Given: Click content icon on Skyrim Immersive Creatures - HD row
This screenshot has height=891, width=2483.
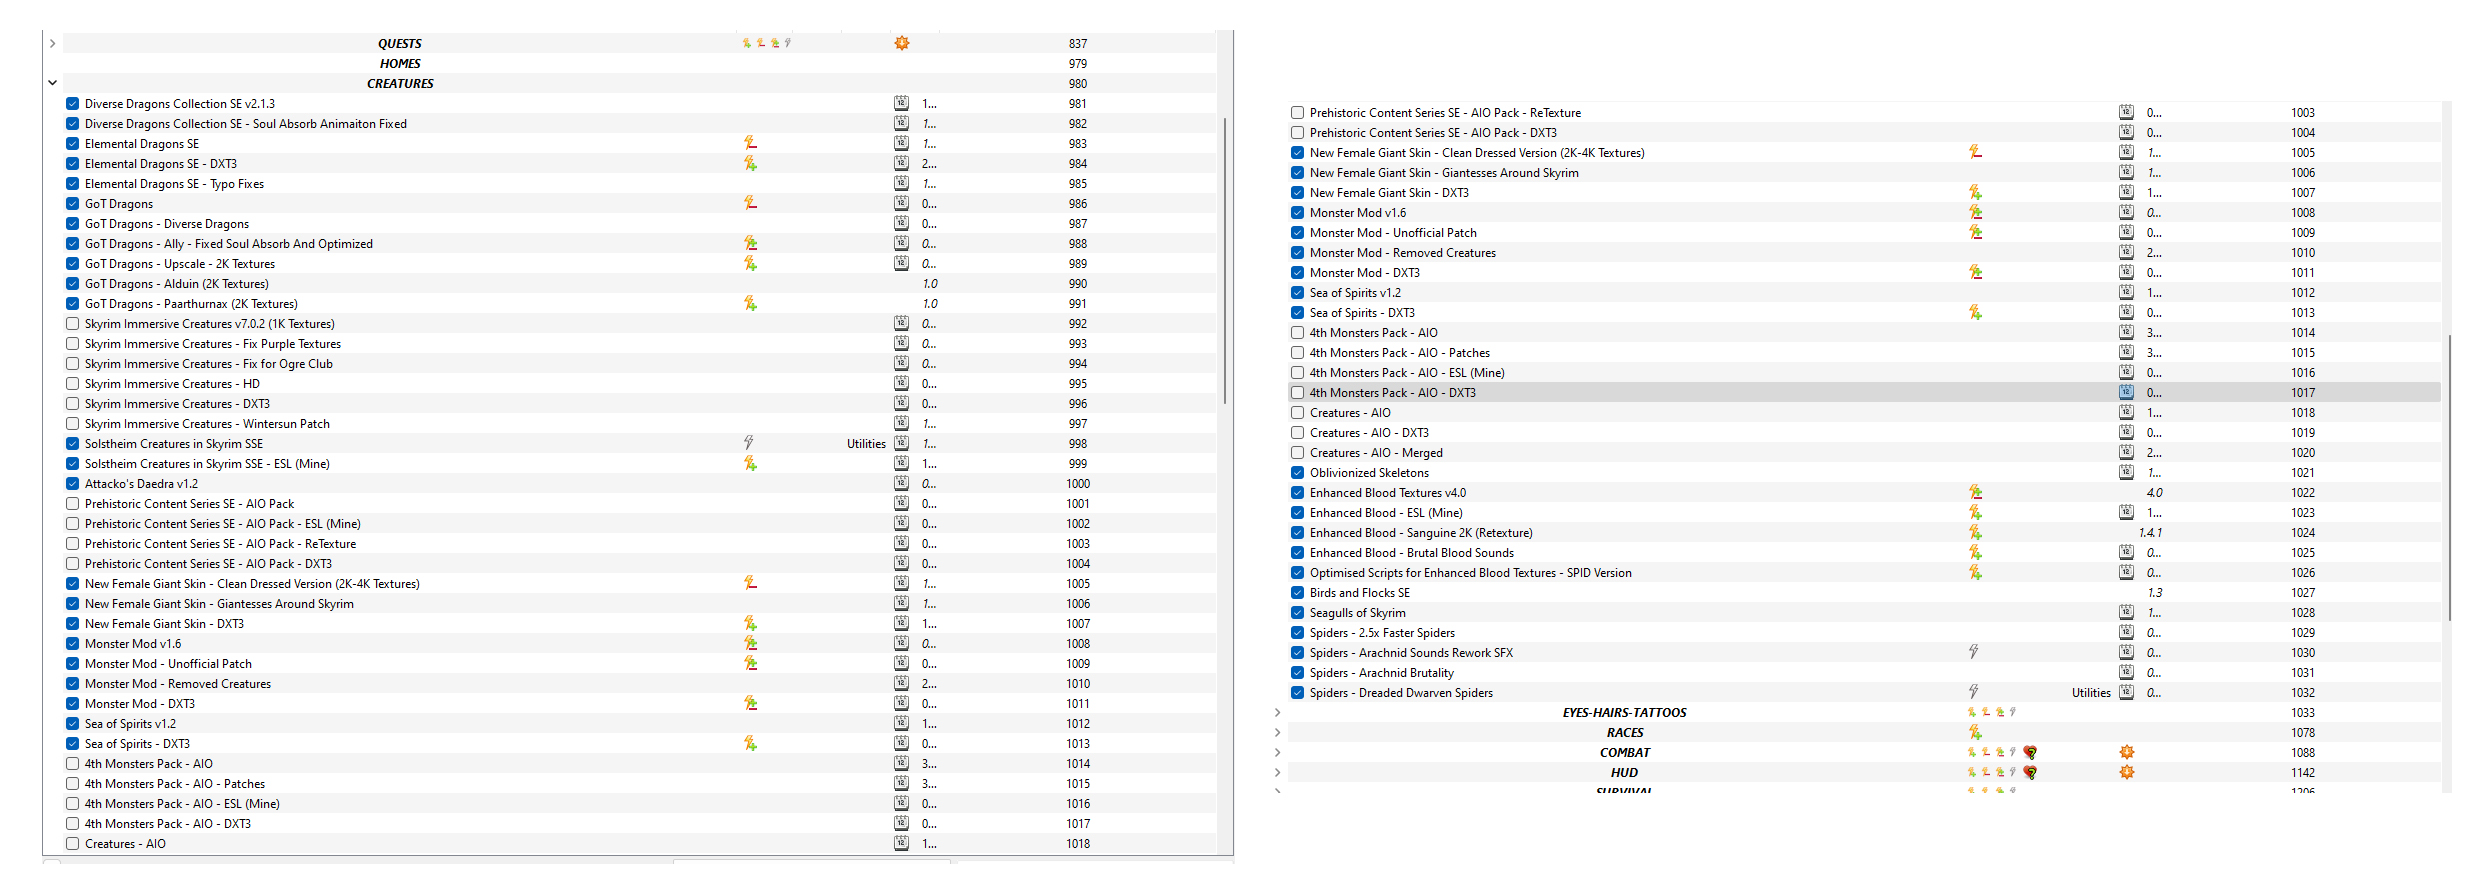Looking at the screenshot, I should click(x=901, y=383).
